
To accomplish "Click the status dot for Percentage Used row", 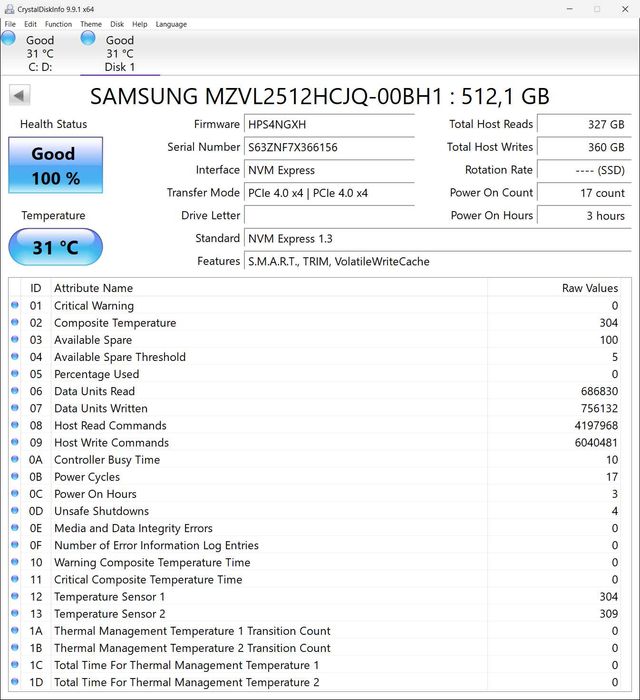I will [x=15, y=373].
